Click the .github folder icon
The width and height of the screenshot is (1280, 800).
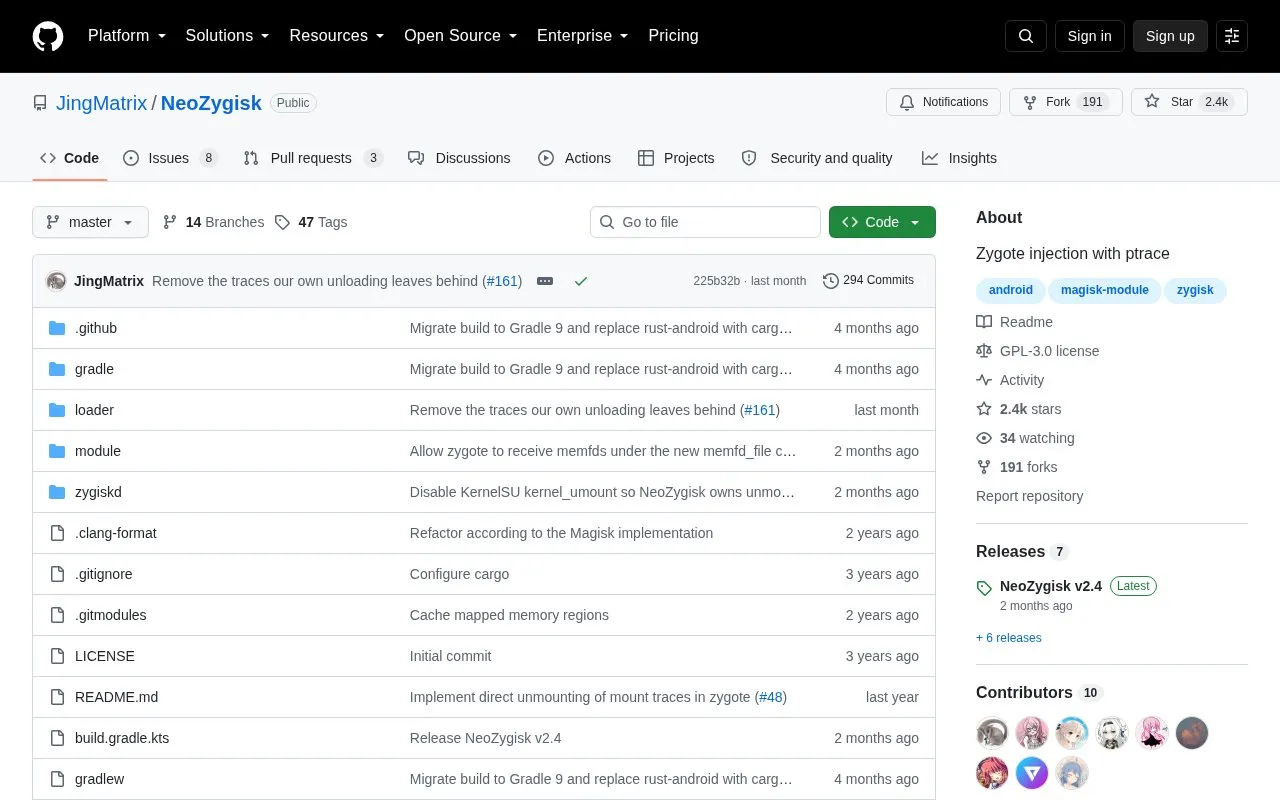[57, 328]
